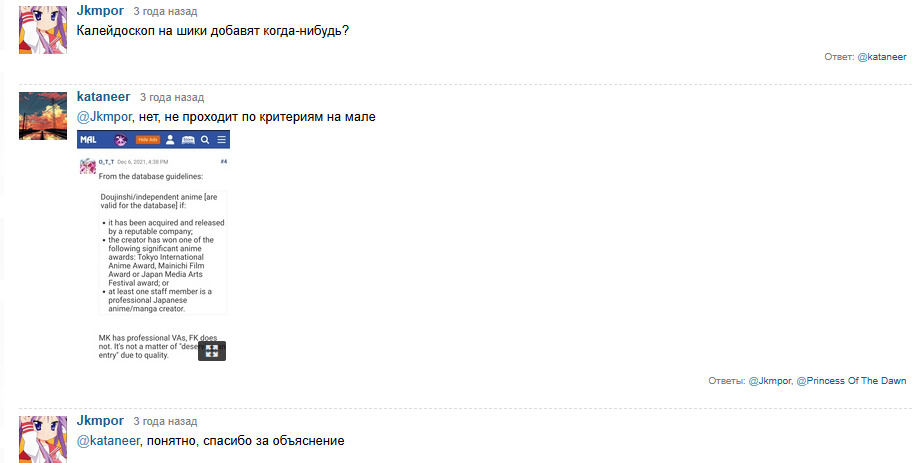Open the hamburger menu in the MAL header
Screen dimensions: 914x463
(x=221, y=139)
